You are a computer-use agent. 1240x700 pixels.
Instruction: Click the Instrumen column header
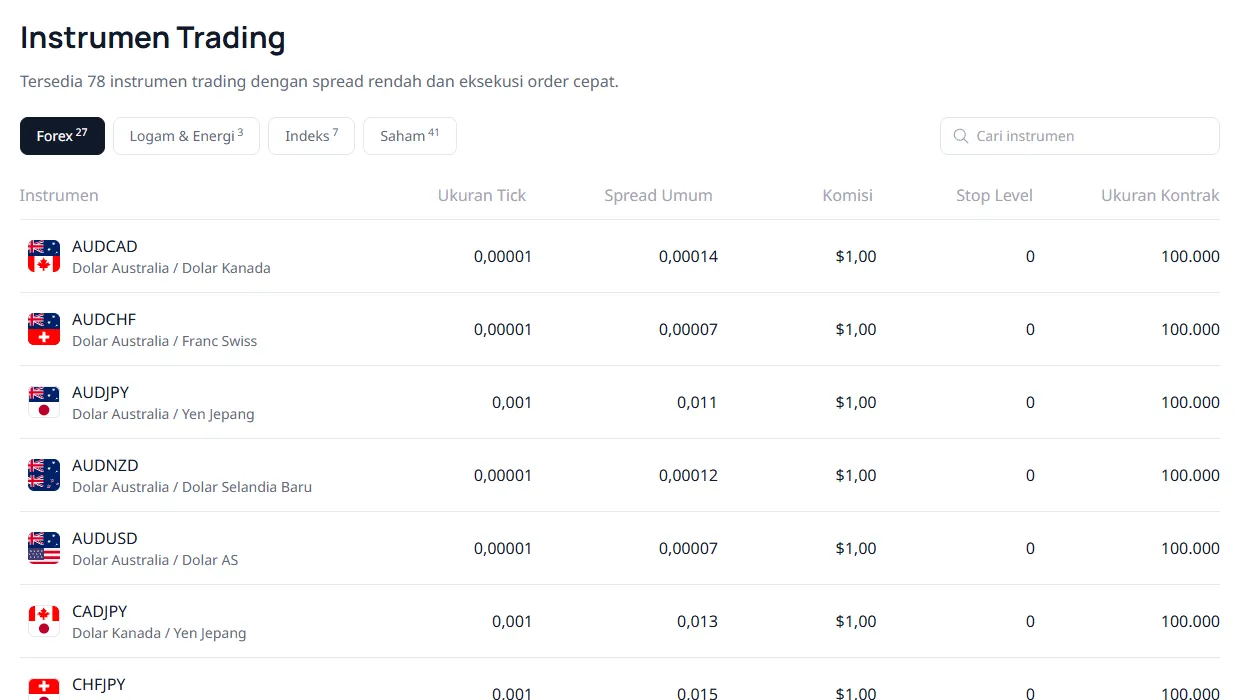point(59,195)
